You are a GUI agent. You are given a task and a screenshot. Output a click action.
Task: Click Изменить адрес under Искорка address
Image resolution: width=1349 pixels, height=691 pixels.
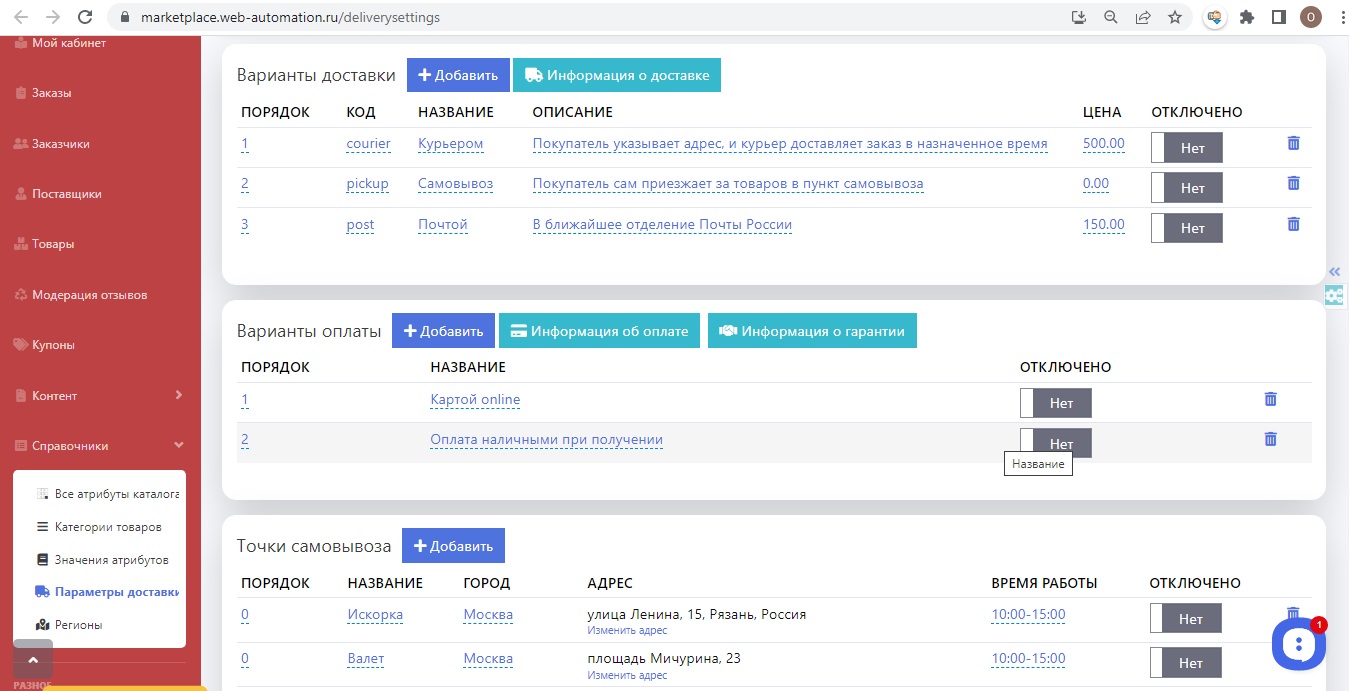tap(627, 631)
